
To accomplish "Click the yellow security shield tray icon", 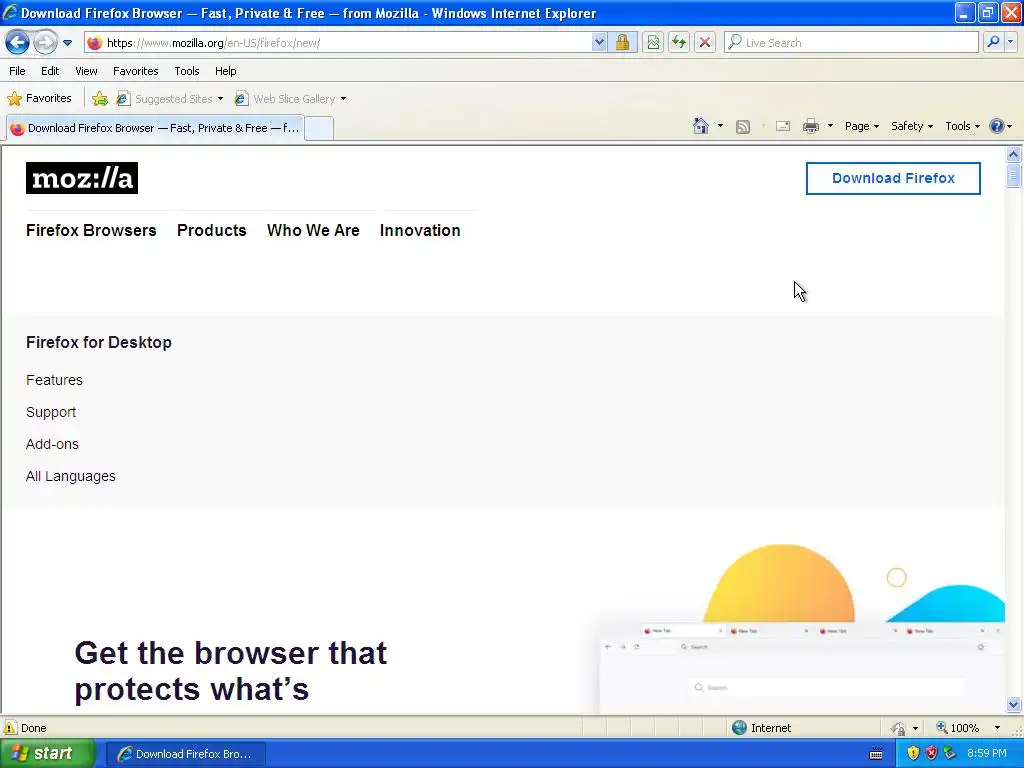I will tap(913, 754).
